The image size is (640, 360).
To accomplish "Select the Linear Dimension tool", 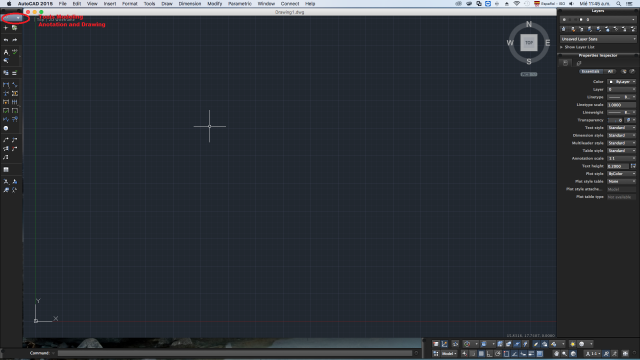I will (6, 84).
